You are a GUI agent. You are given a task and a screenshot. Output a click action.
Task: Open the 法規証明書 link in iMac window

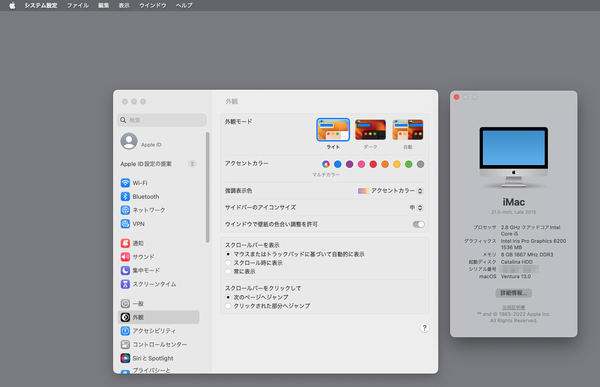point(514,307)
